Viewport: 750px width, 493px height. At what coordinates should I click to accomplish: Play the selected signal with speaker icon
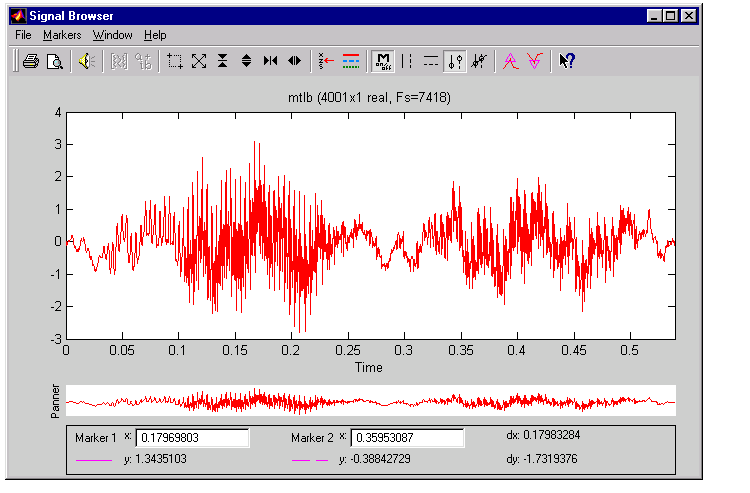click(86, 61)
